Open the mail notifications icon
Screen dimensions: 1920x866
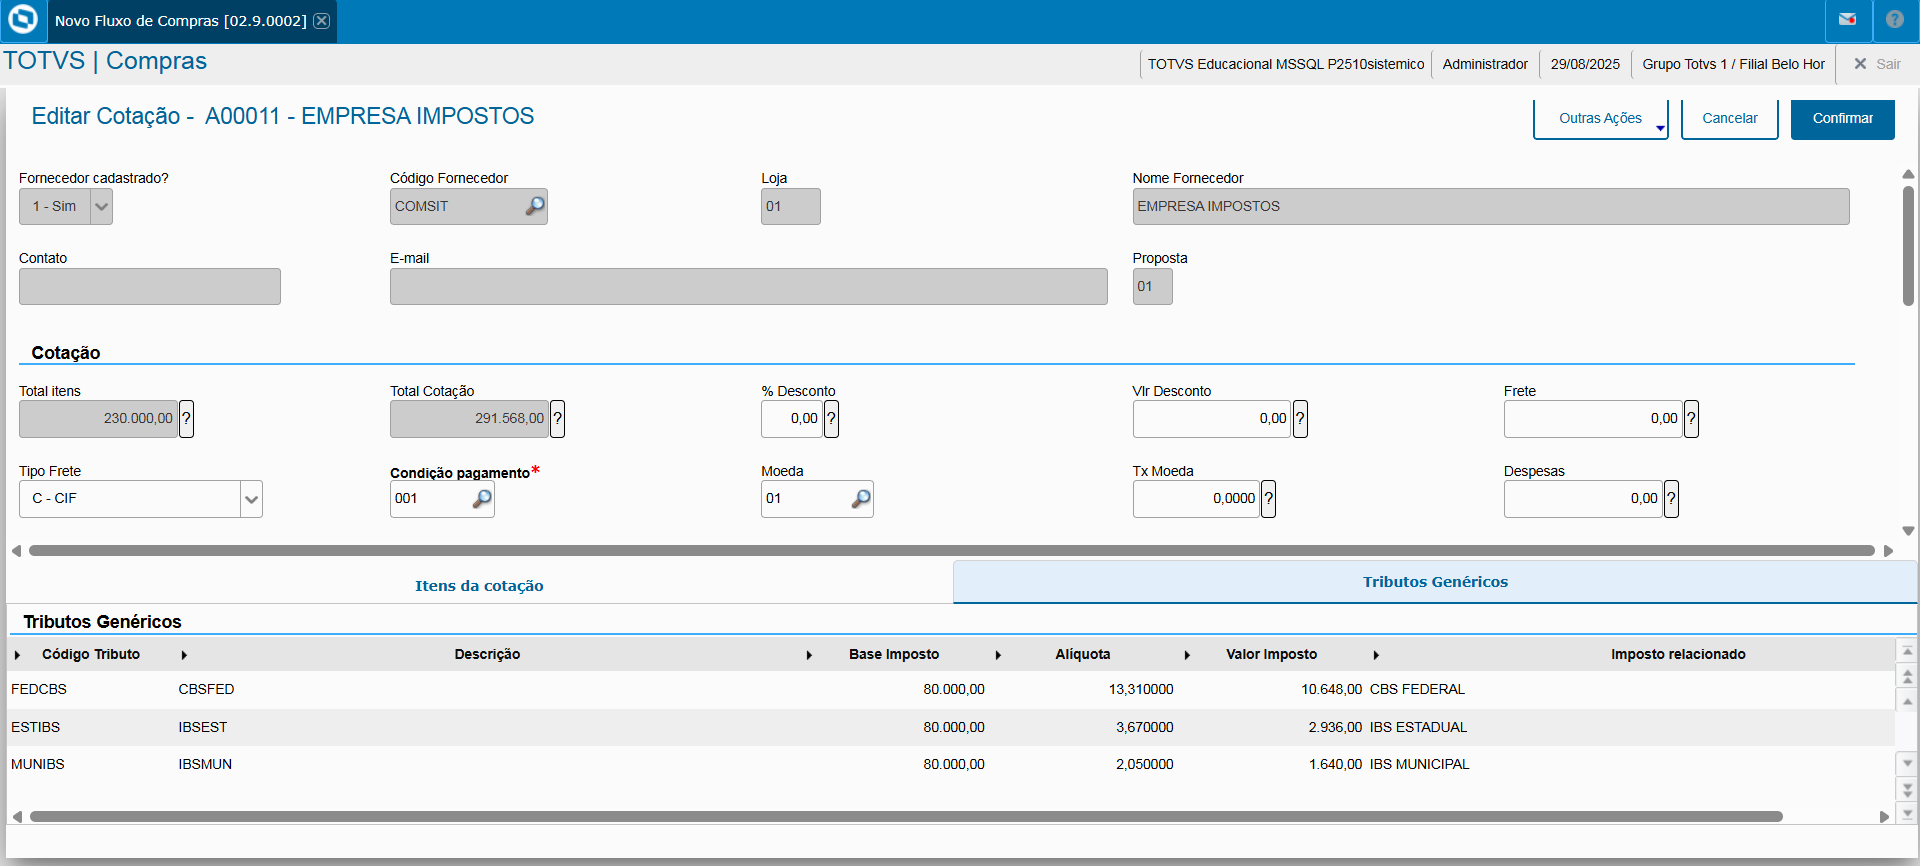click(x=1847, y=20)
